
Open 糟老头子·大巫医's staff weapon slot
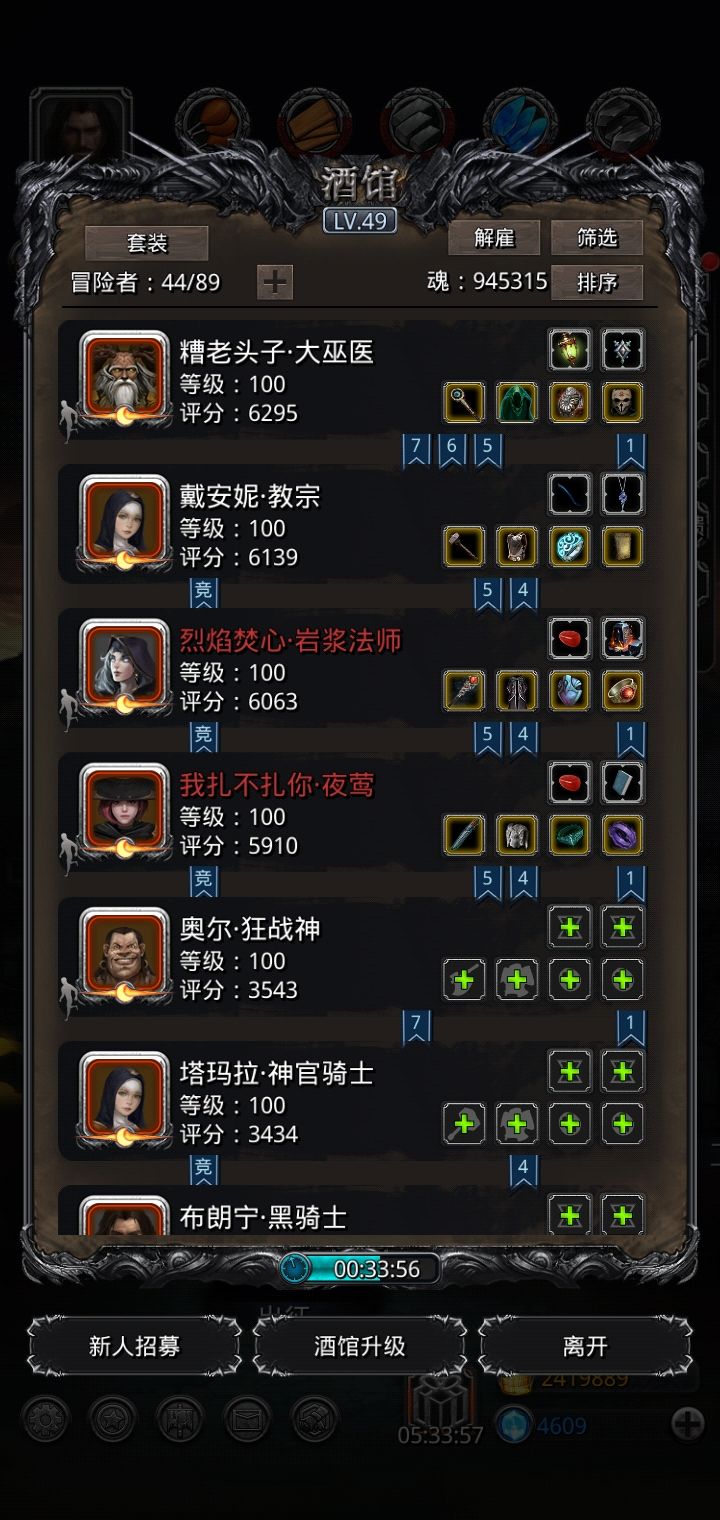point(464,403)
